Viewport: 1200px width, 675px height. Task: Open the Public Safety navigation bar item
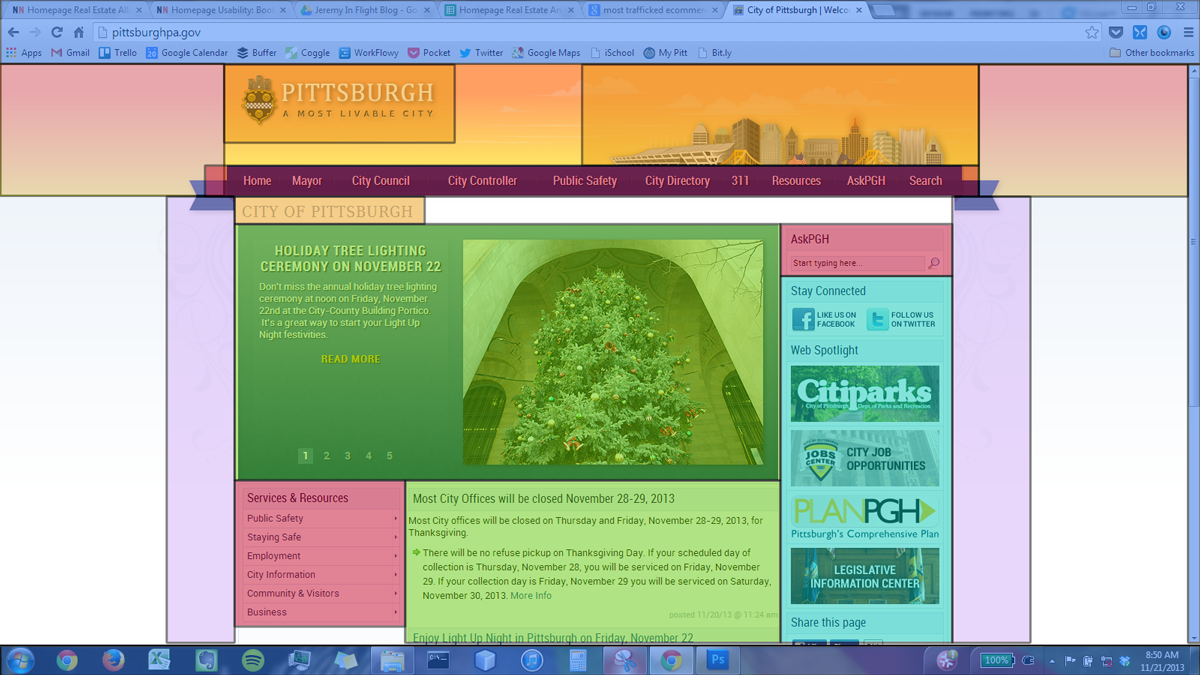coord(585,181)
